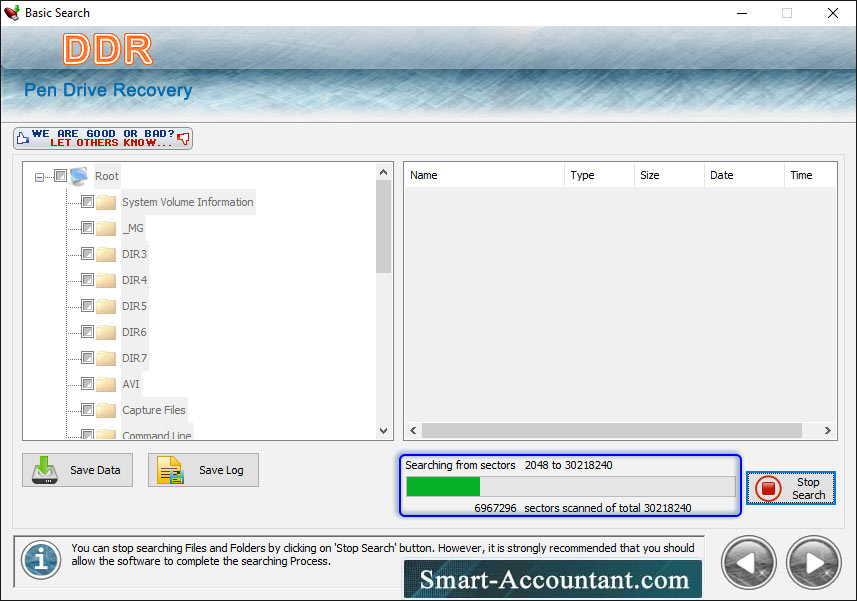Select the DIR5 tree item

point(134,306)
